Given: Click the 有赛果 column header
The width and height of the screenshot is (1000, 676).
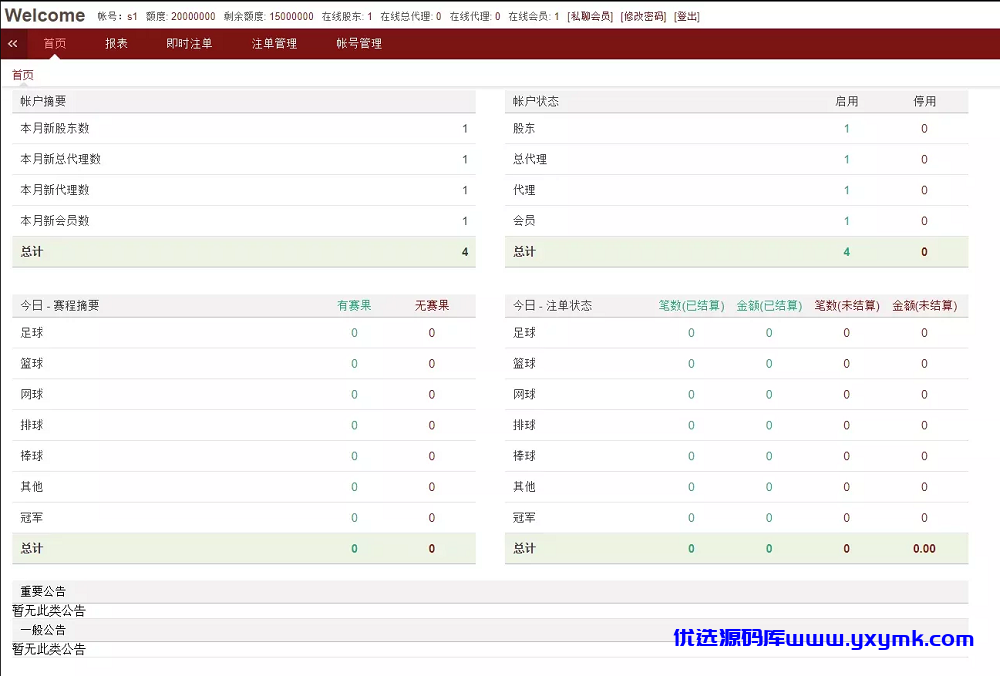Looking at the screenshot, I should tap(354, 305).
